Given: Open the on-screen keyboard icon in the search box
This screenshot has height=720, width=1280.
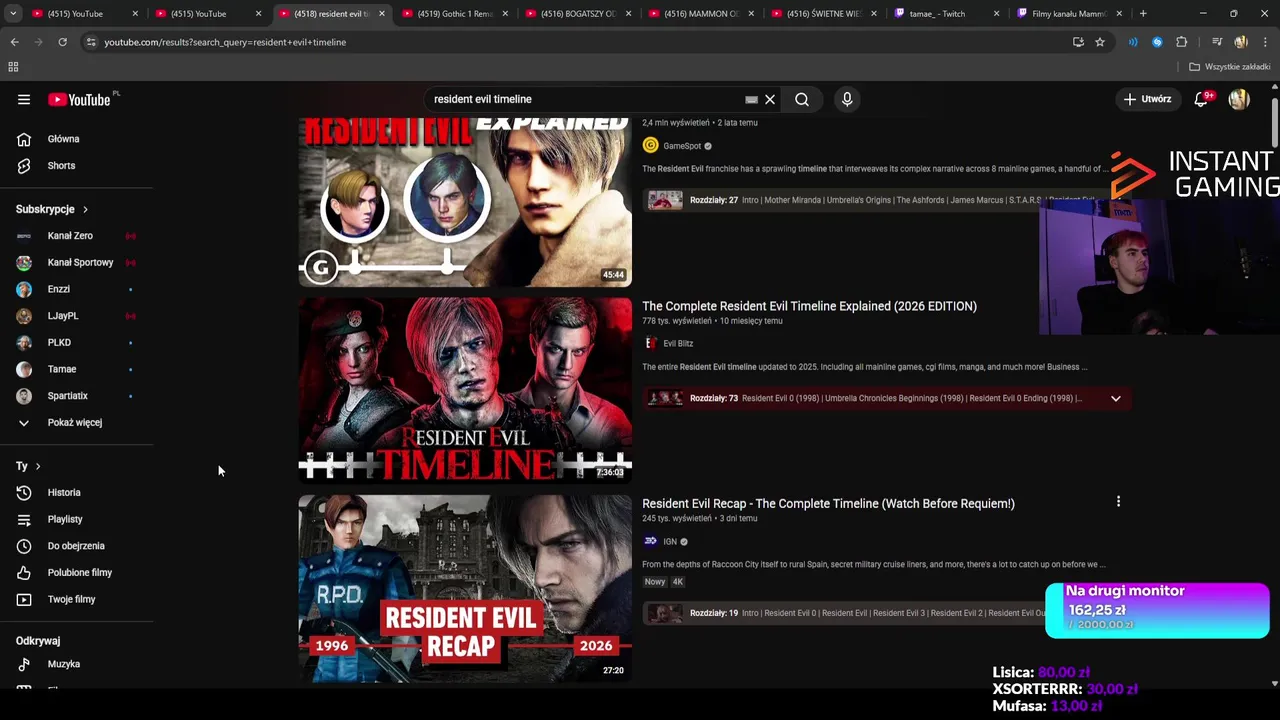Looking at the screenshot, I should (751, 99).
